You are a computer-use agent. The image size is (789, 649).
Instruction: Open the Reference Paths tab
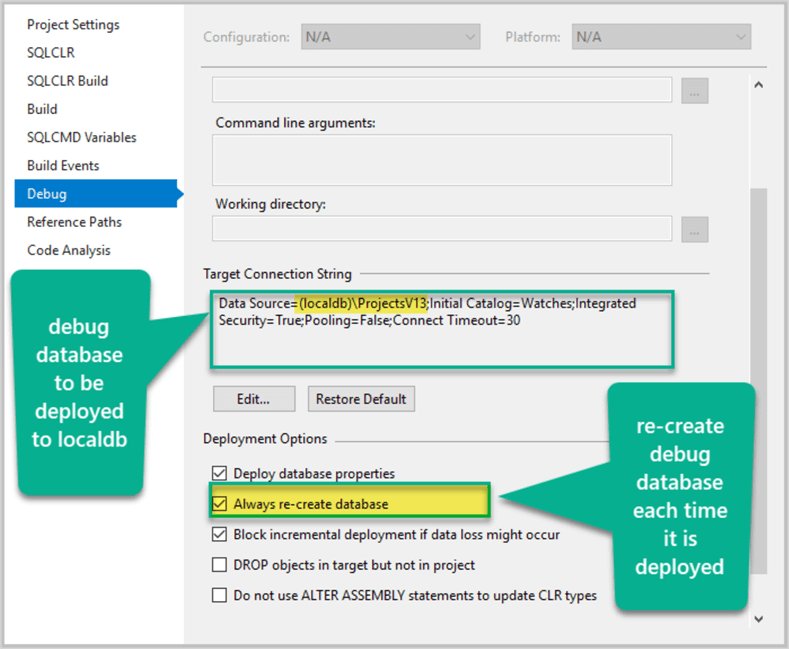pos(74,222)
